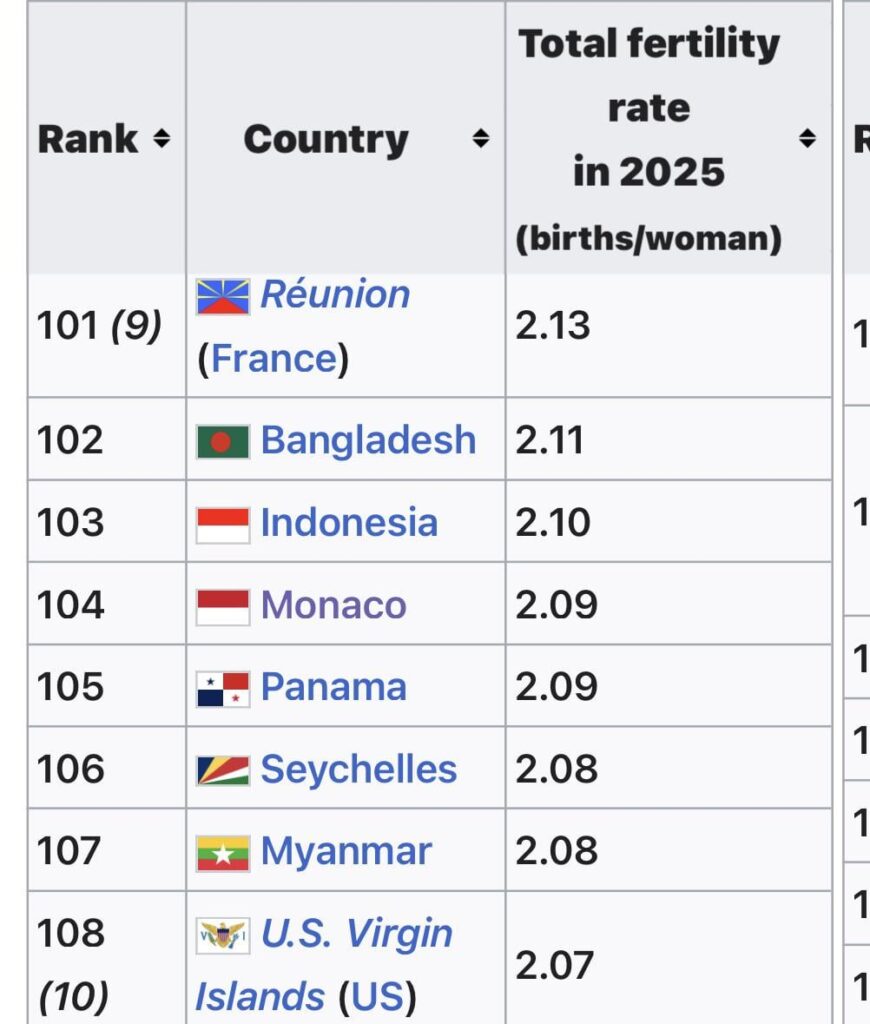This screenshot has width=870, height=1024.
Task: Click the Bangladesh flag icon
Action: 223,441
